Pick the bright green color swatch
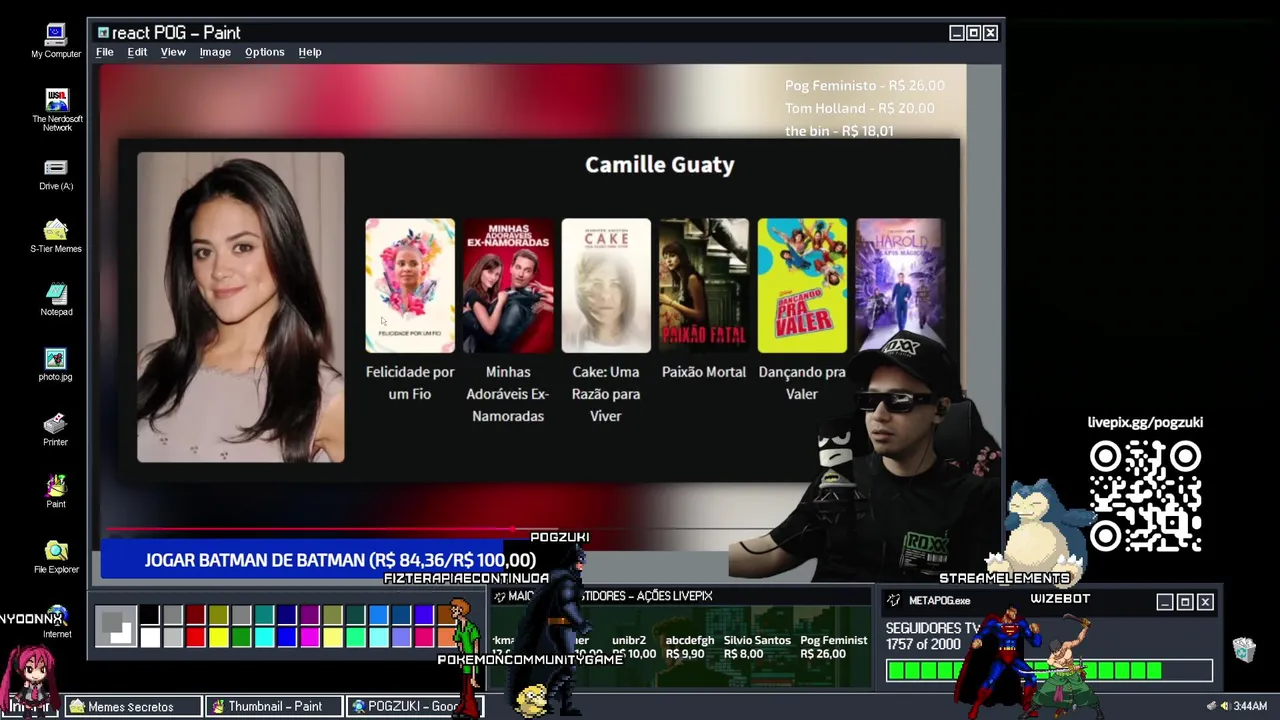 point(242,637)
